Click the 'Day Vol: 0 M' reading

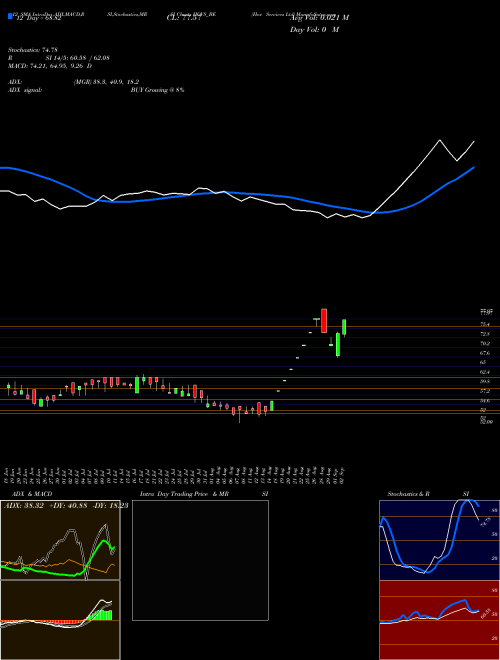(314, 30)
